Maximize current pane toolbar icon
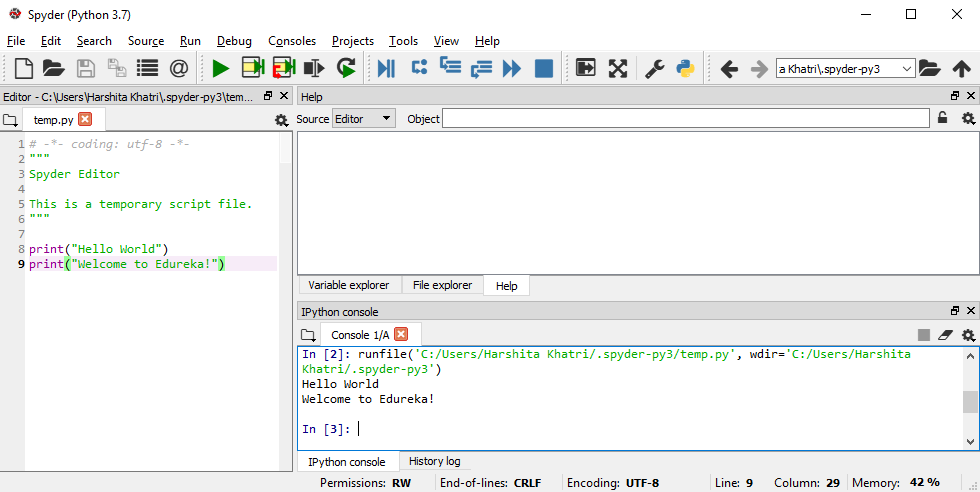This screenshot has width=980, height=492. pyautogui.click(x=586, y=68)
